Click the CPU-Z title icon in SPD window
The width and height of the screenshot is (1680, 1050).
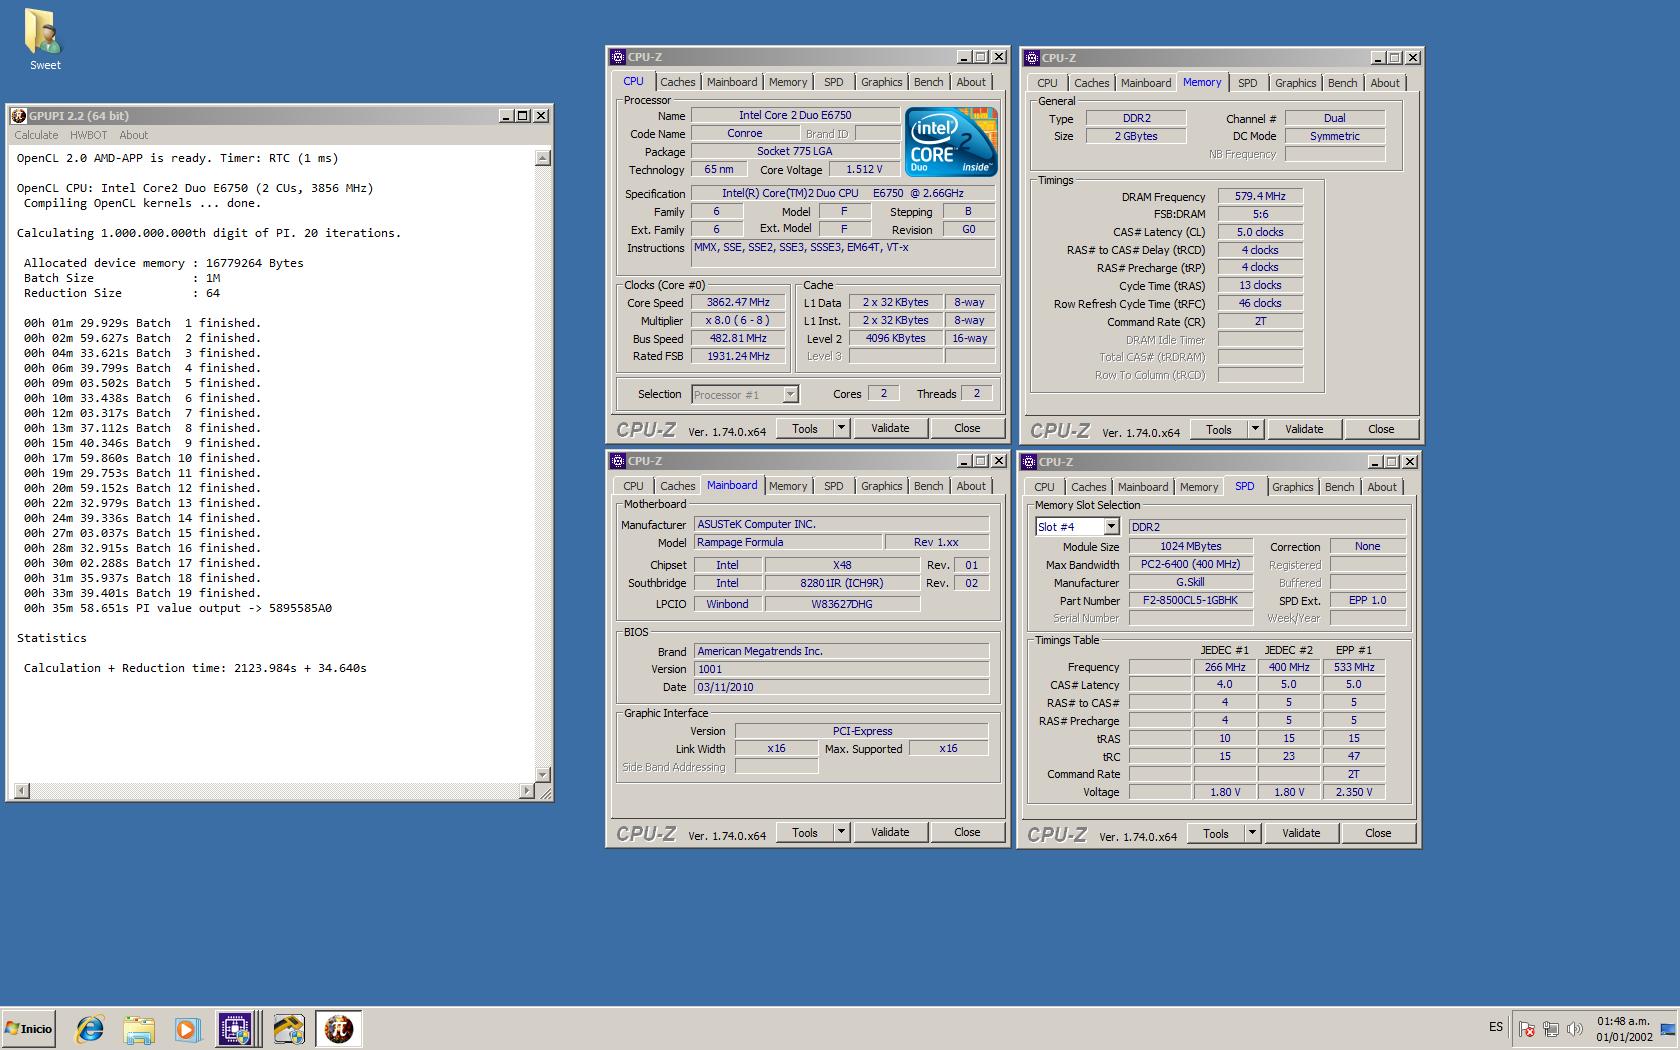click(x=1029, y=462)
